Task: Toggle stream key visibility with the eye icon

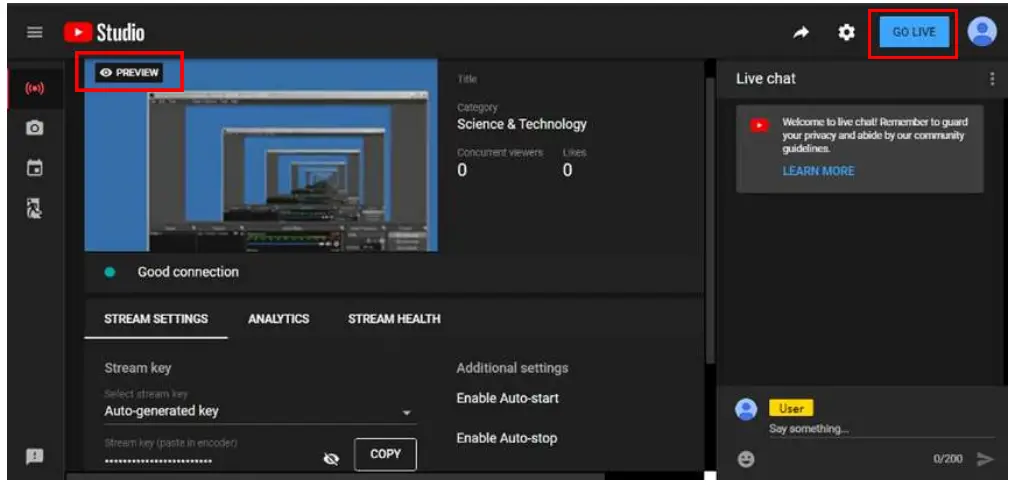Action: click(x=331, y=459)
